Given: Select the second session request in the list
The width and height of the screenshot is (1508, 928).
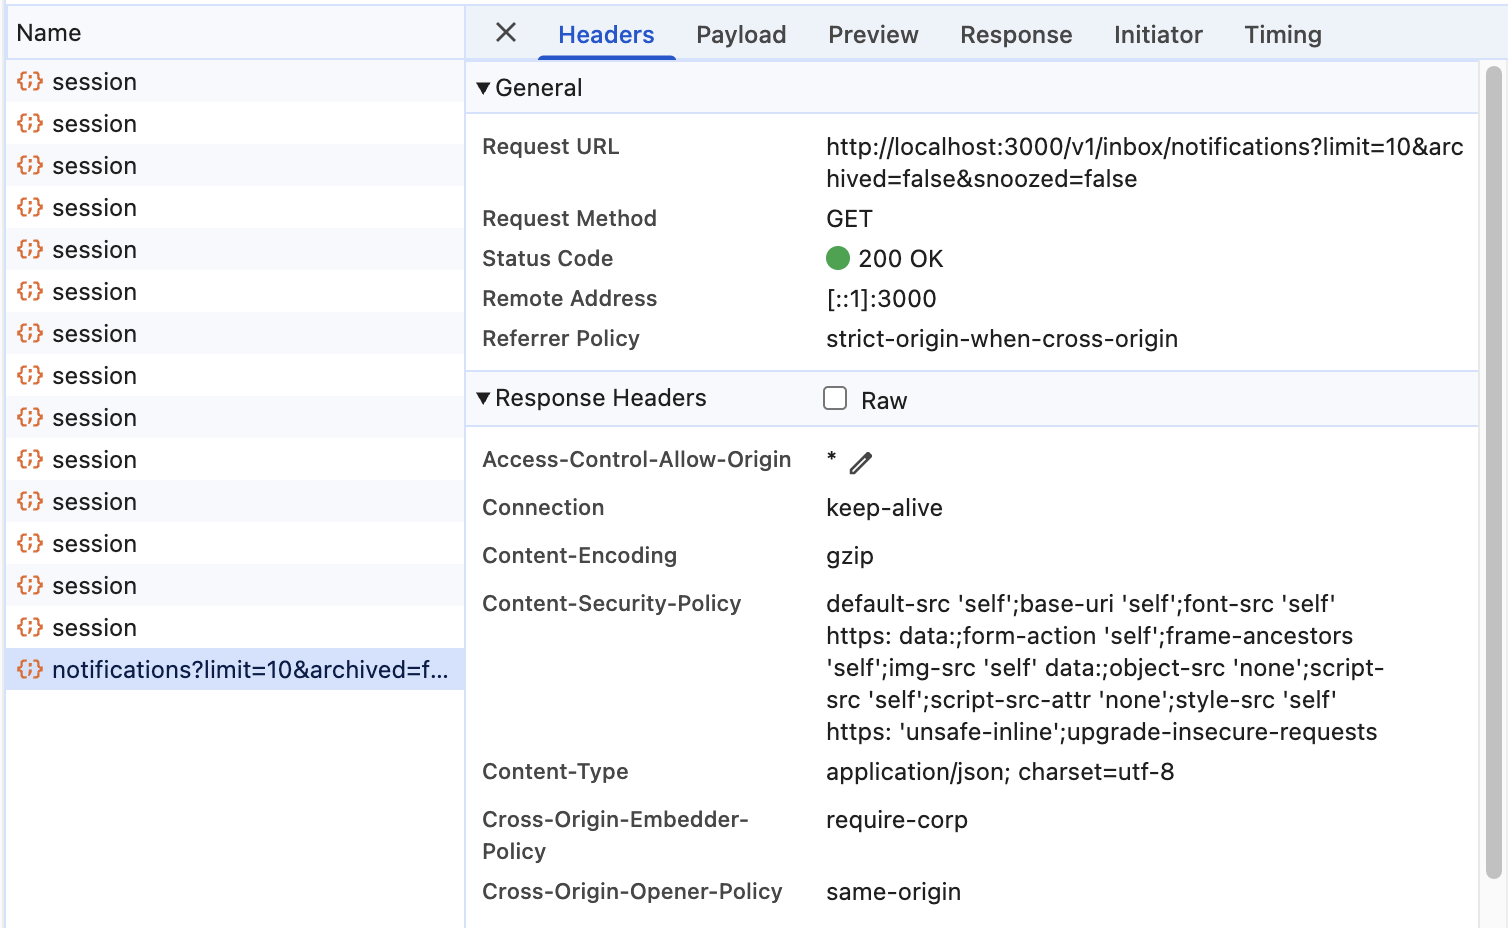Looking at the screenshot, I should 95,124.
